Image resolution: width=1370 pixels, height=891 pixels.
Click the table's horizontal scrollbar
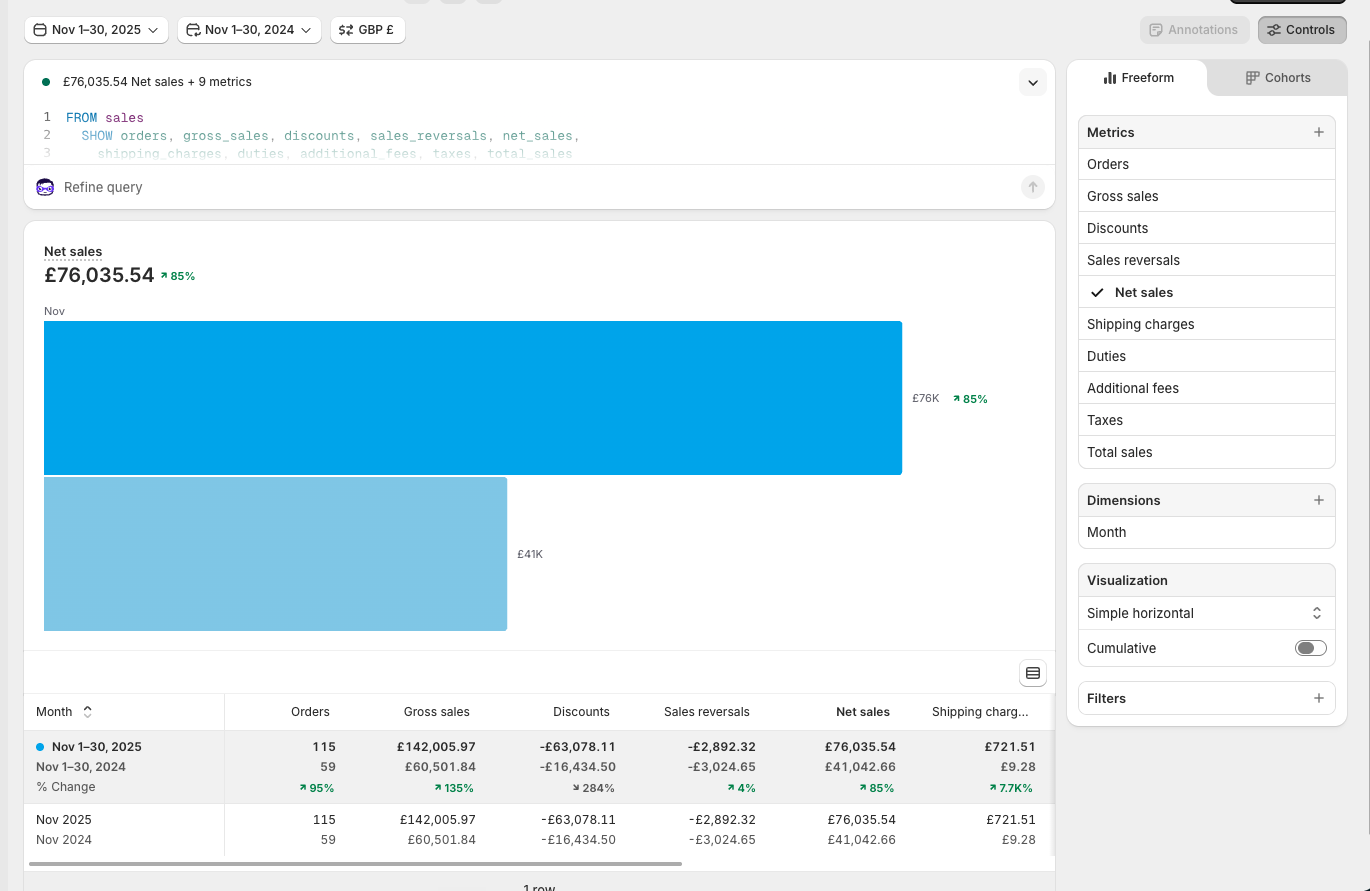[x=355, y=863]
